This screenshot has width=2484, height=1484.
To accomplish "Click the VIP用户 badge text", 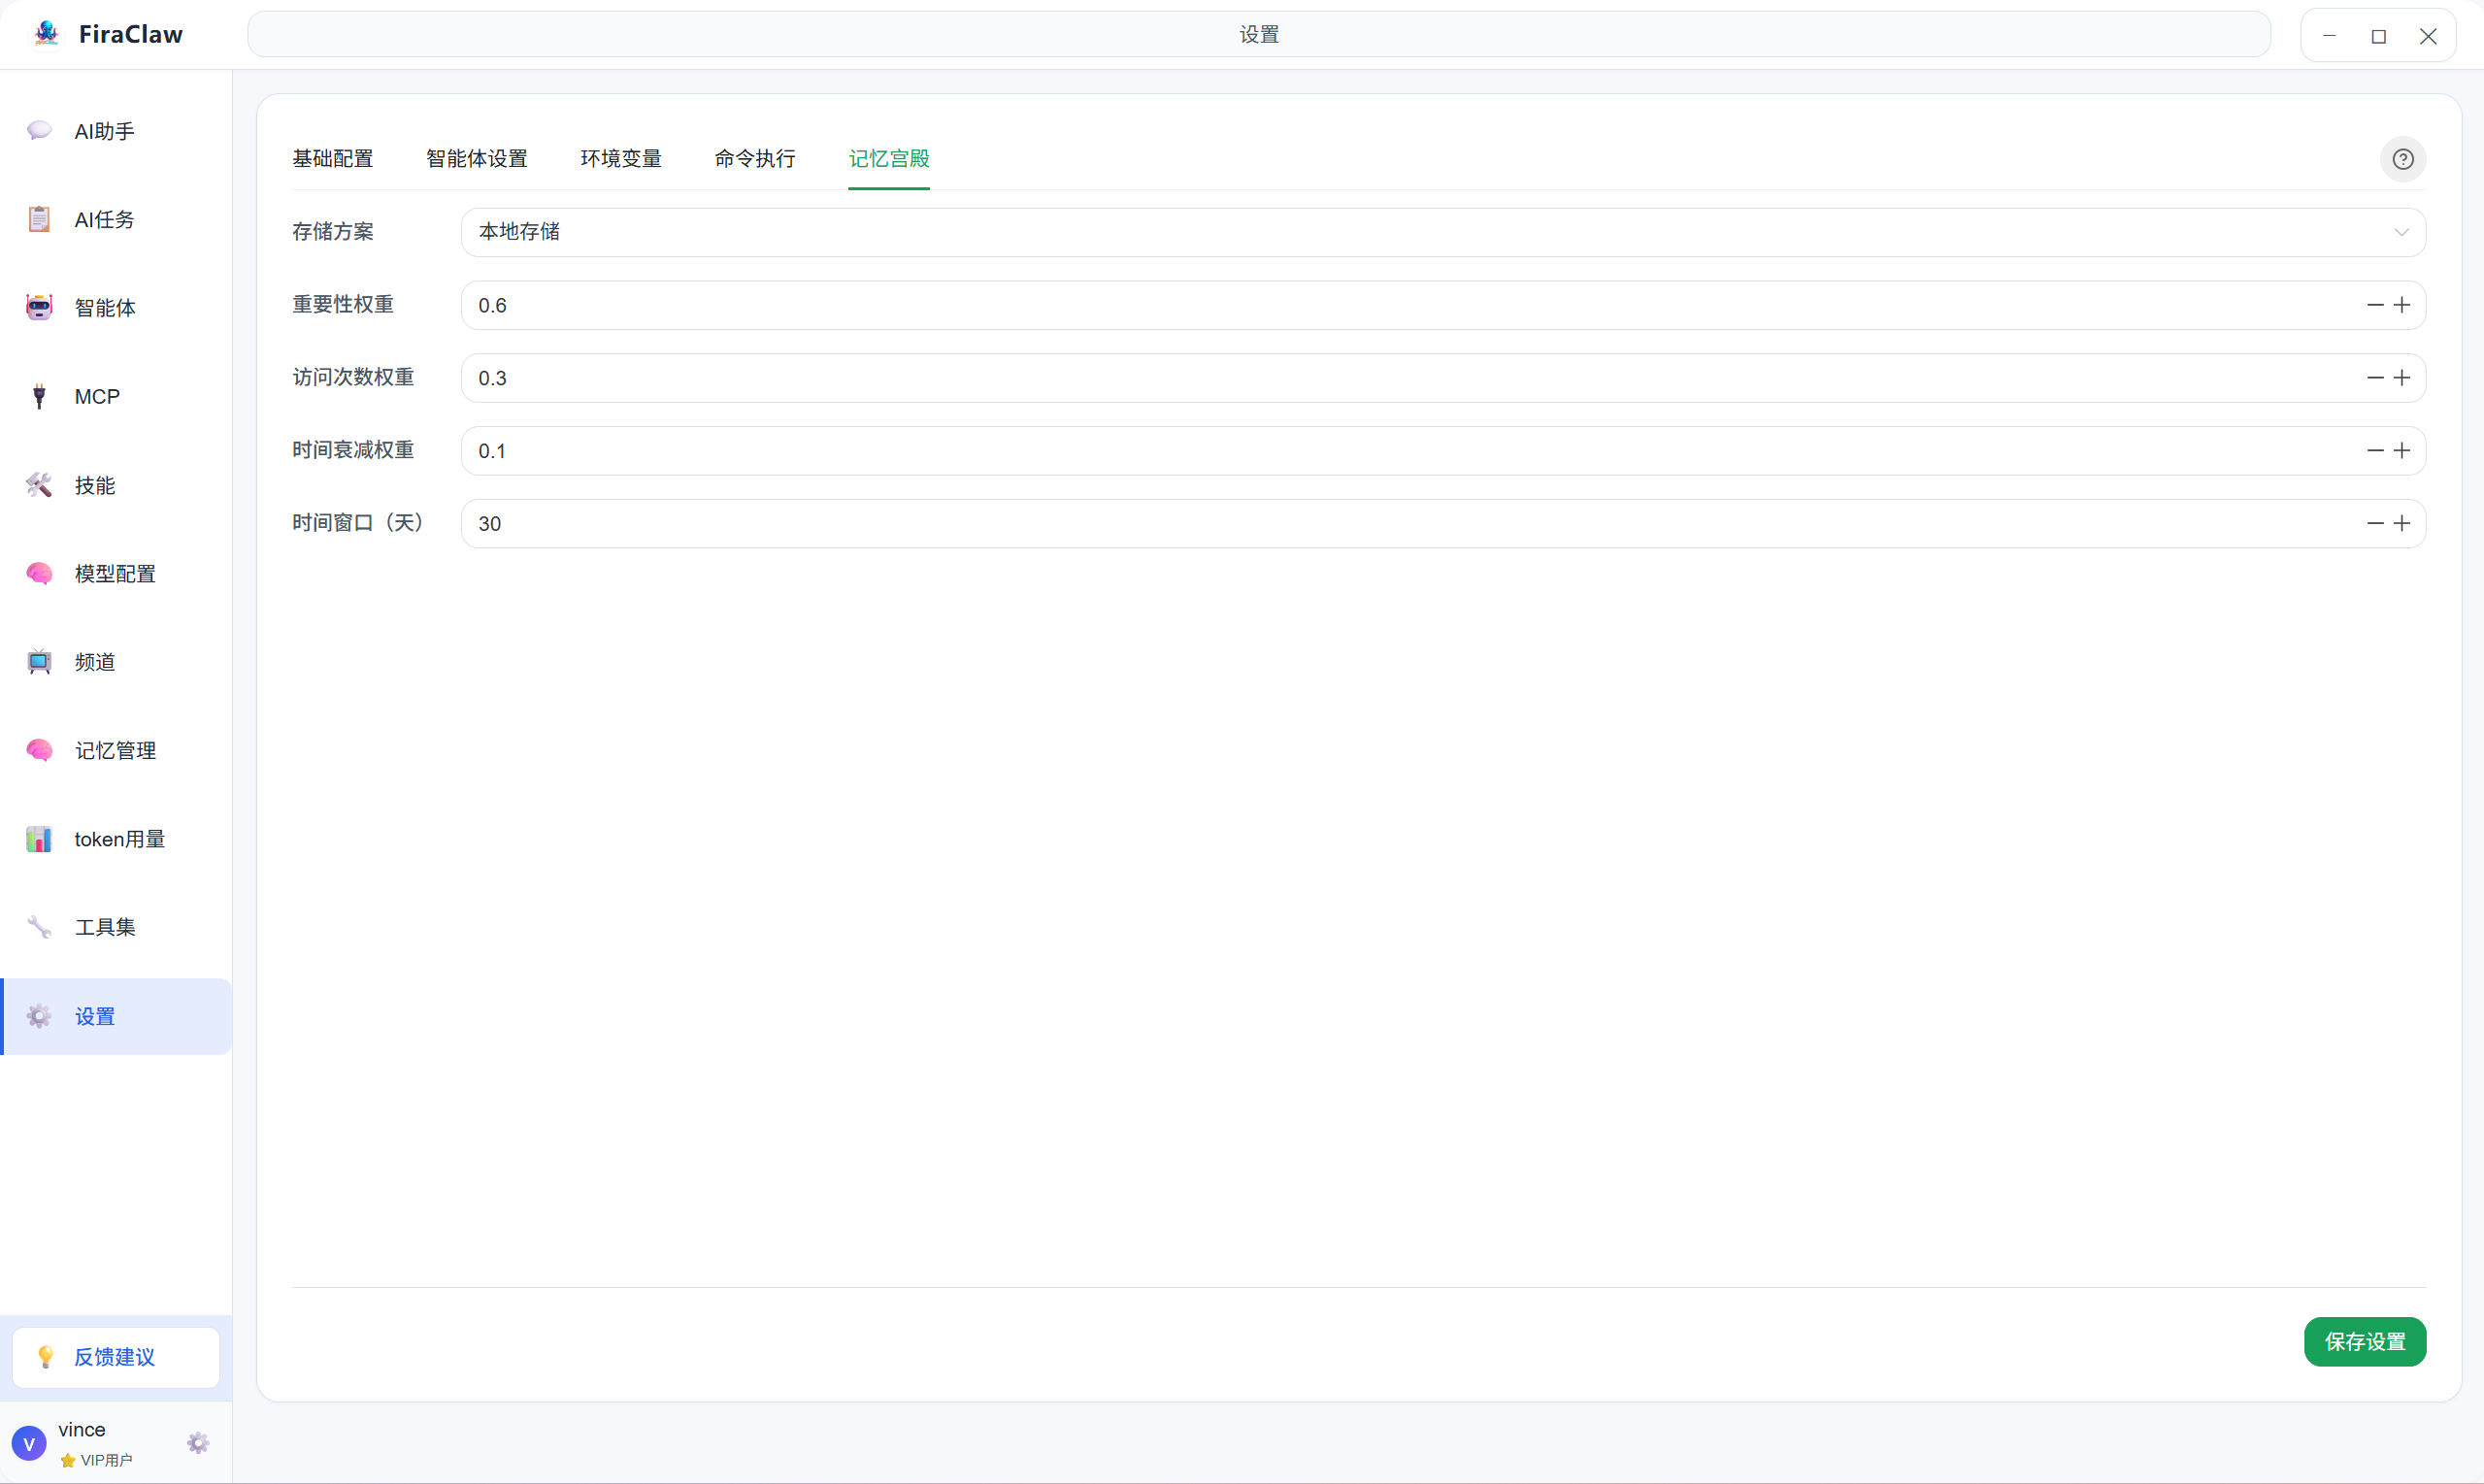I will 106,1460.
